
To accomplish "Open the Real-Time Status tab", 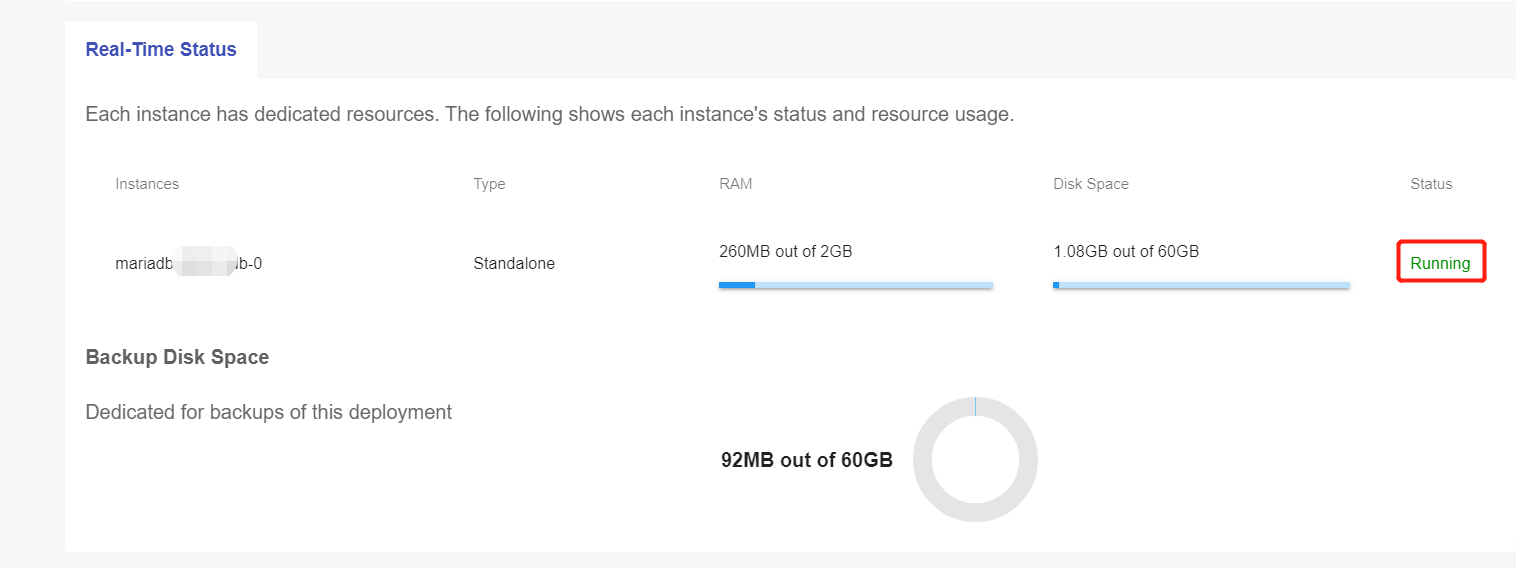I will 161,50.
